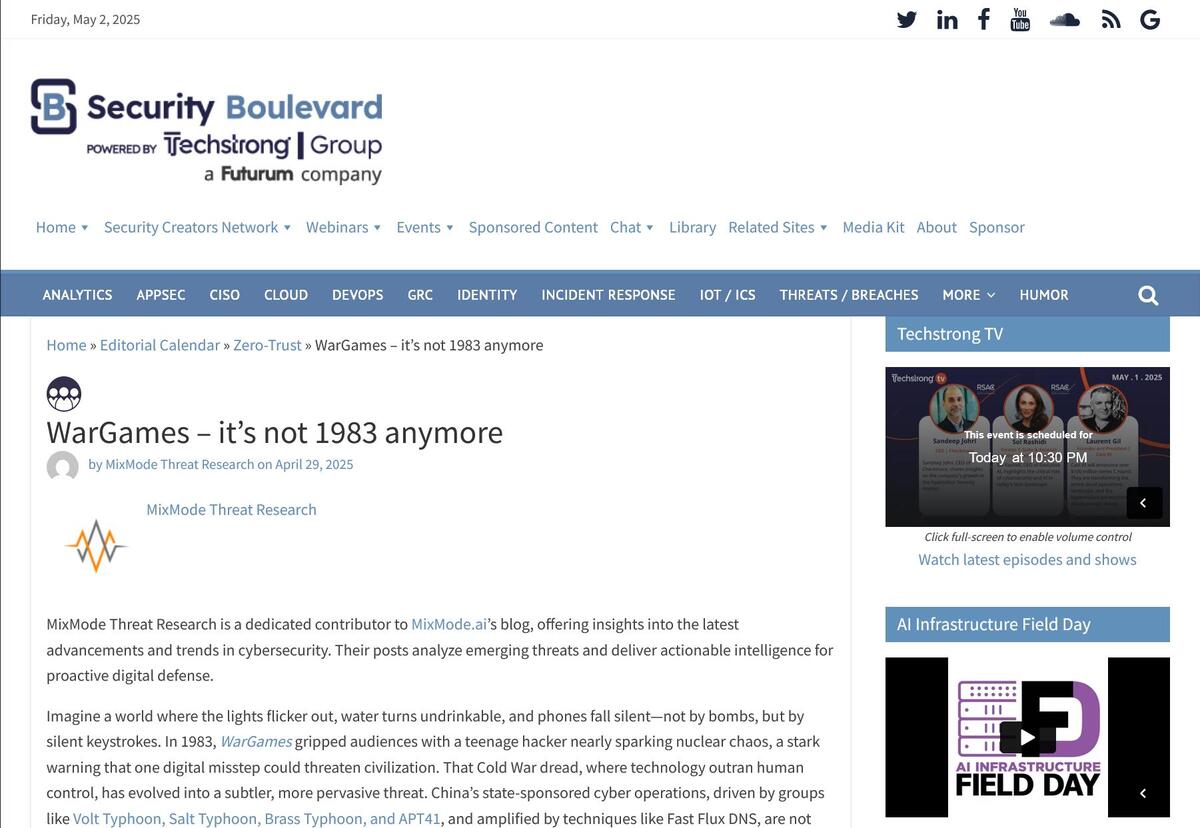Select the APPSEC category
This screenshot has height=828, width=1200.
click(x=161, y=295)
